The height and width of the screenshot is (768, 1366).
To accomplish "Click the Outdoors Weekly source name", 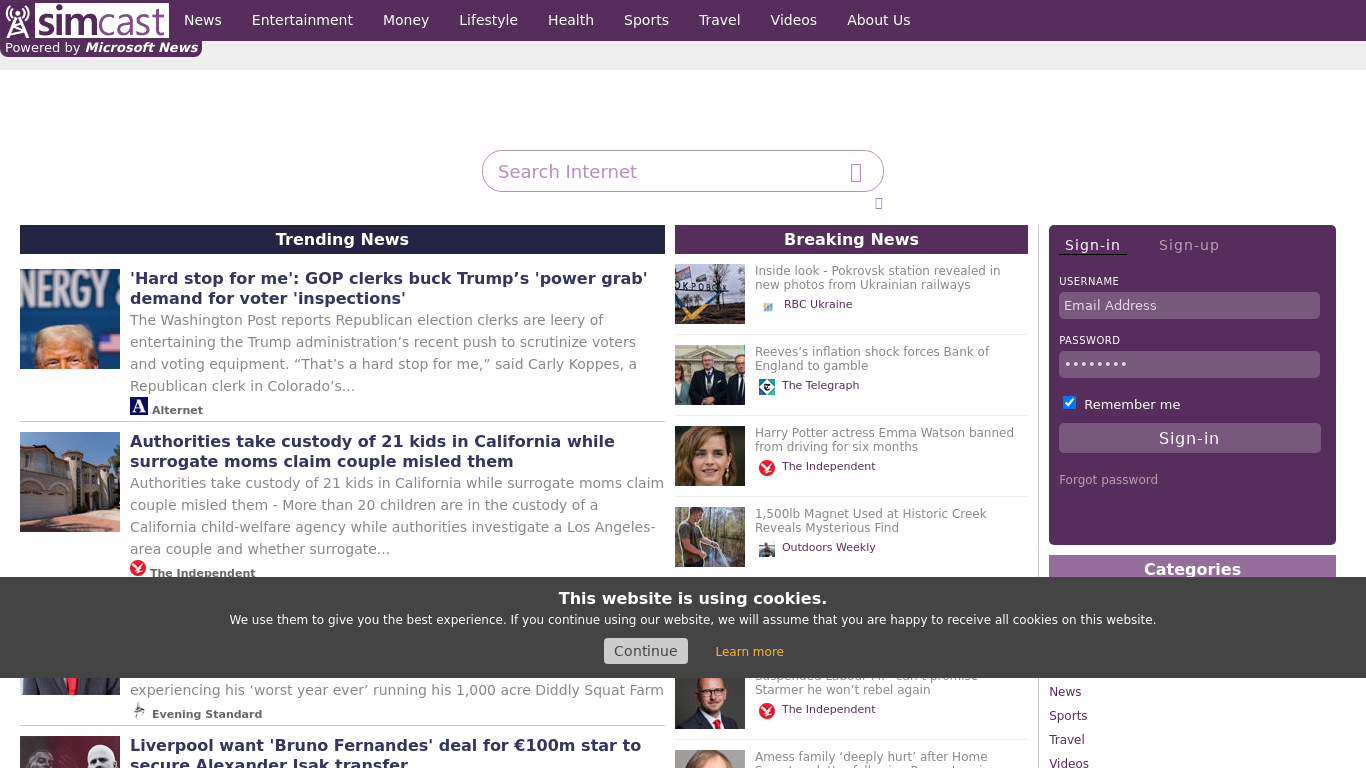I will click(x=828, y=547).
